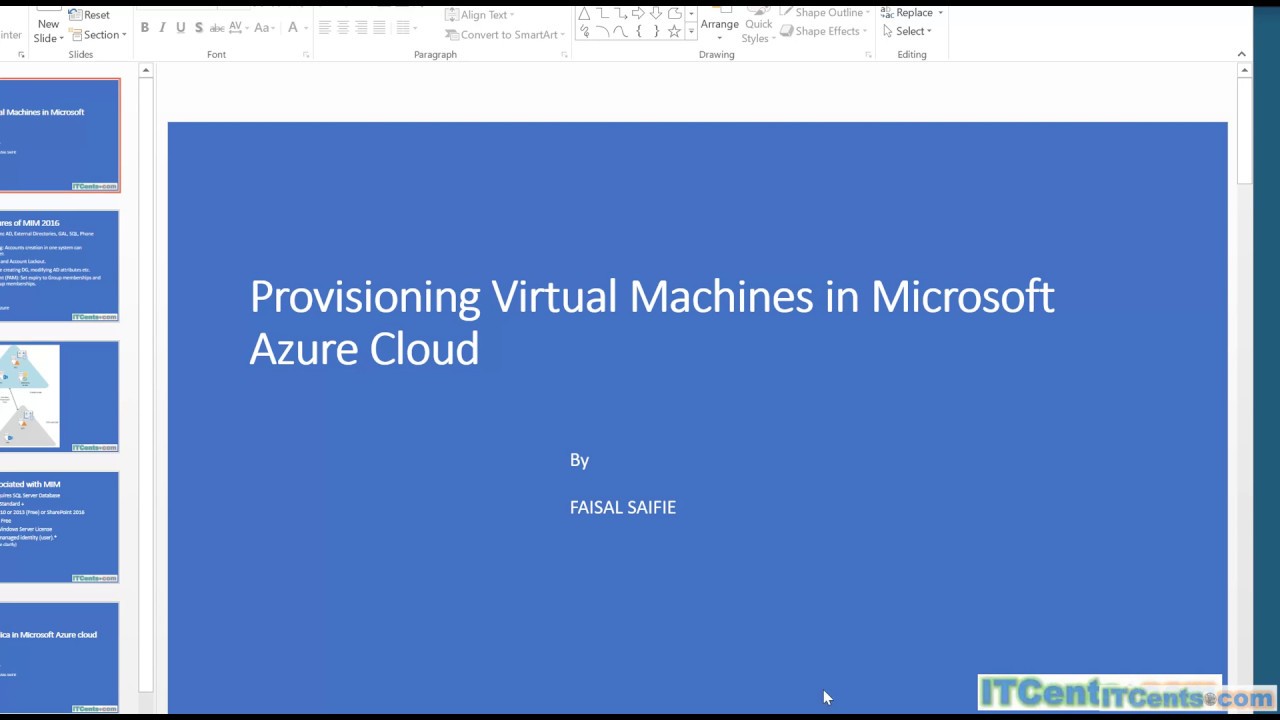Toggle Strikethrough formatting
The width and height of the screenshot is (1280, 720).
point(217,28)
